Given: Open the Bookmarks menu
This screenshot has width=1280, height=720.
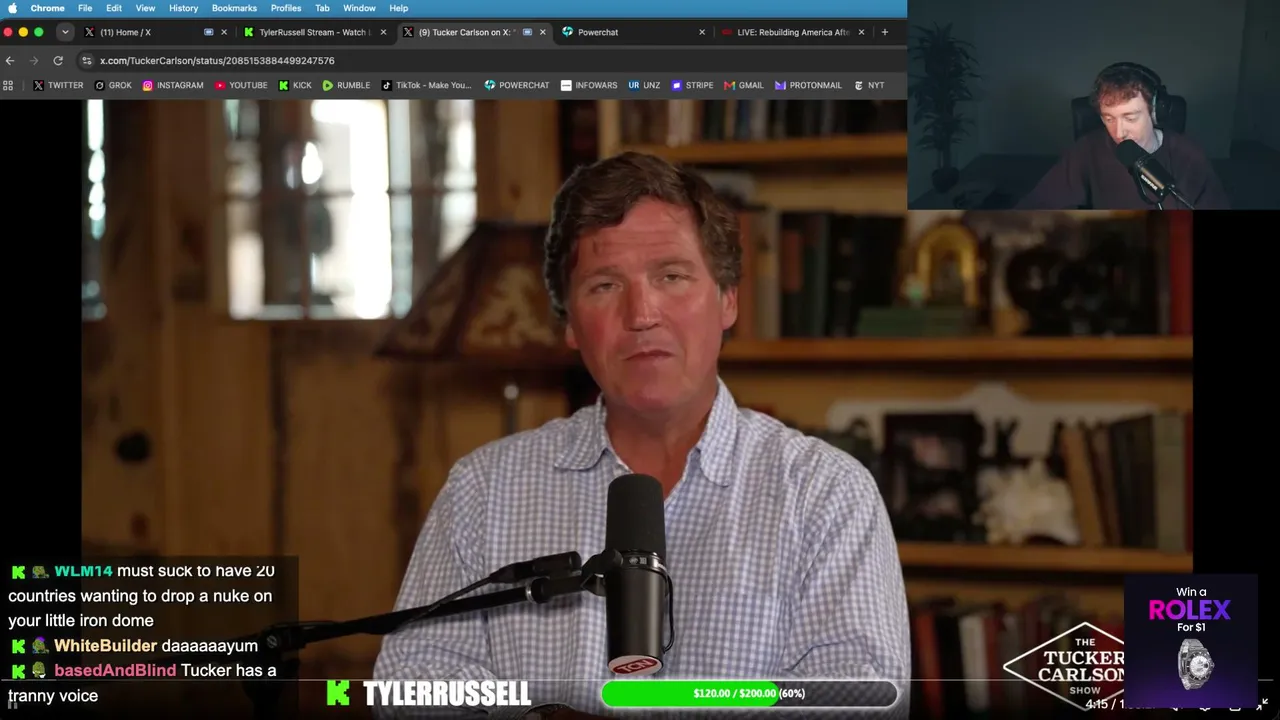Looking at the screenshot, I should 234,8.
